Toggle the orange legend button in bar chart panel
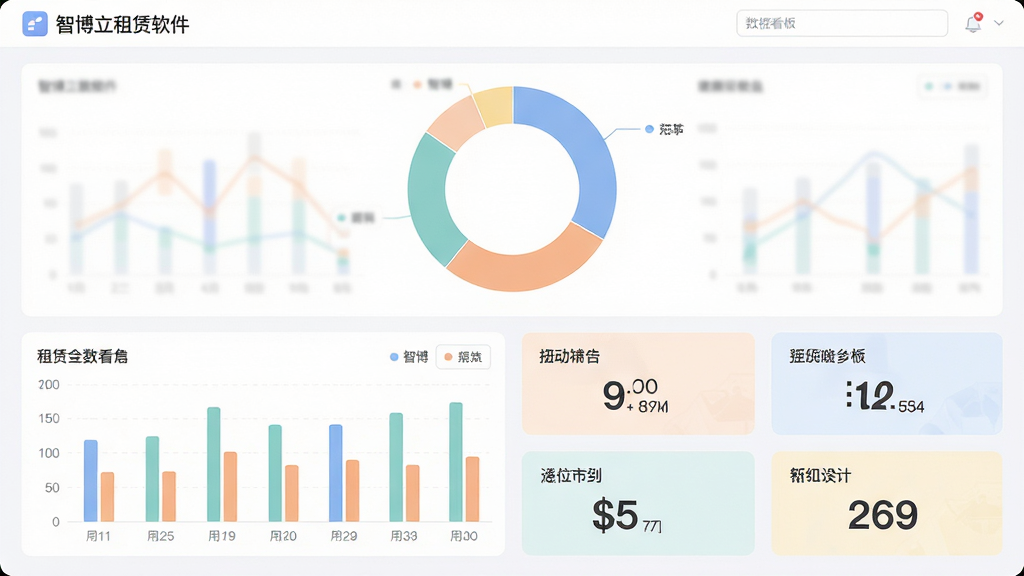 tap(463, 357)
